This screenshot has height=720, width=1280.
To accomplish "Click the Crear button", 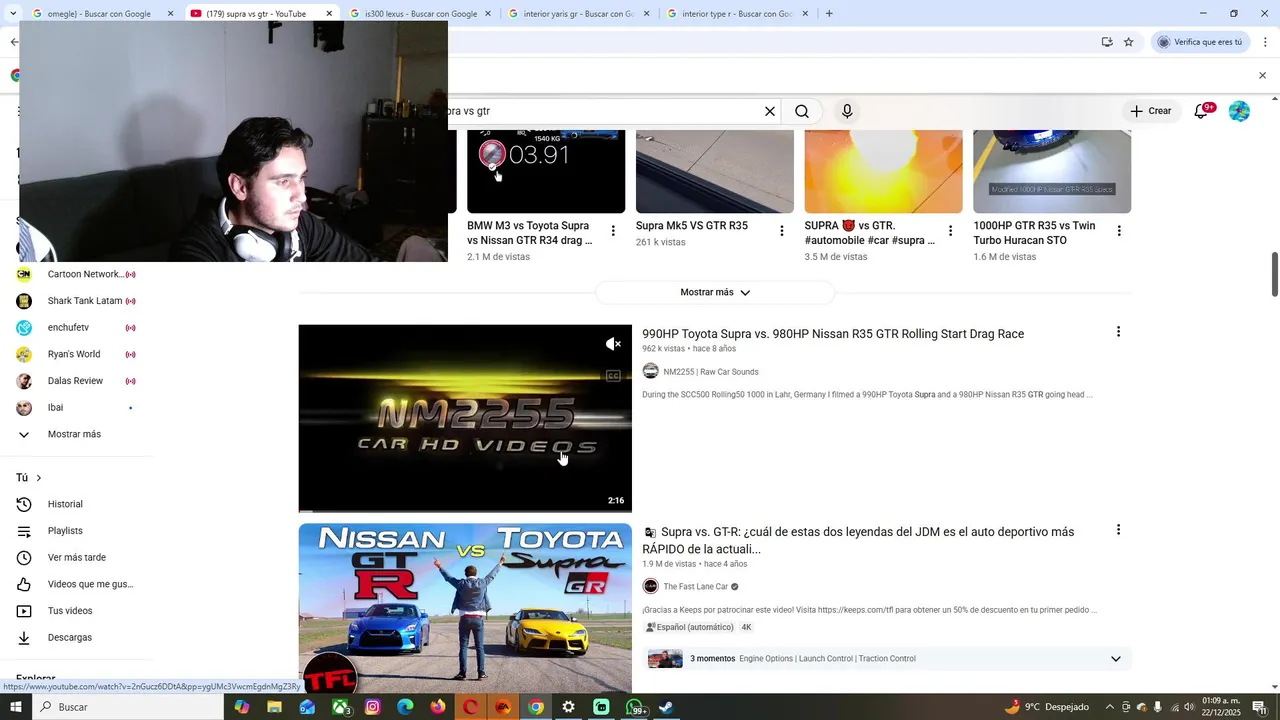I will [1150, 111].
